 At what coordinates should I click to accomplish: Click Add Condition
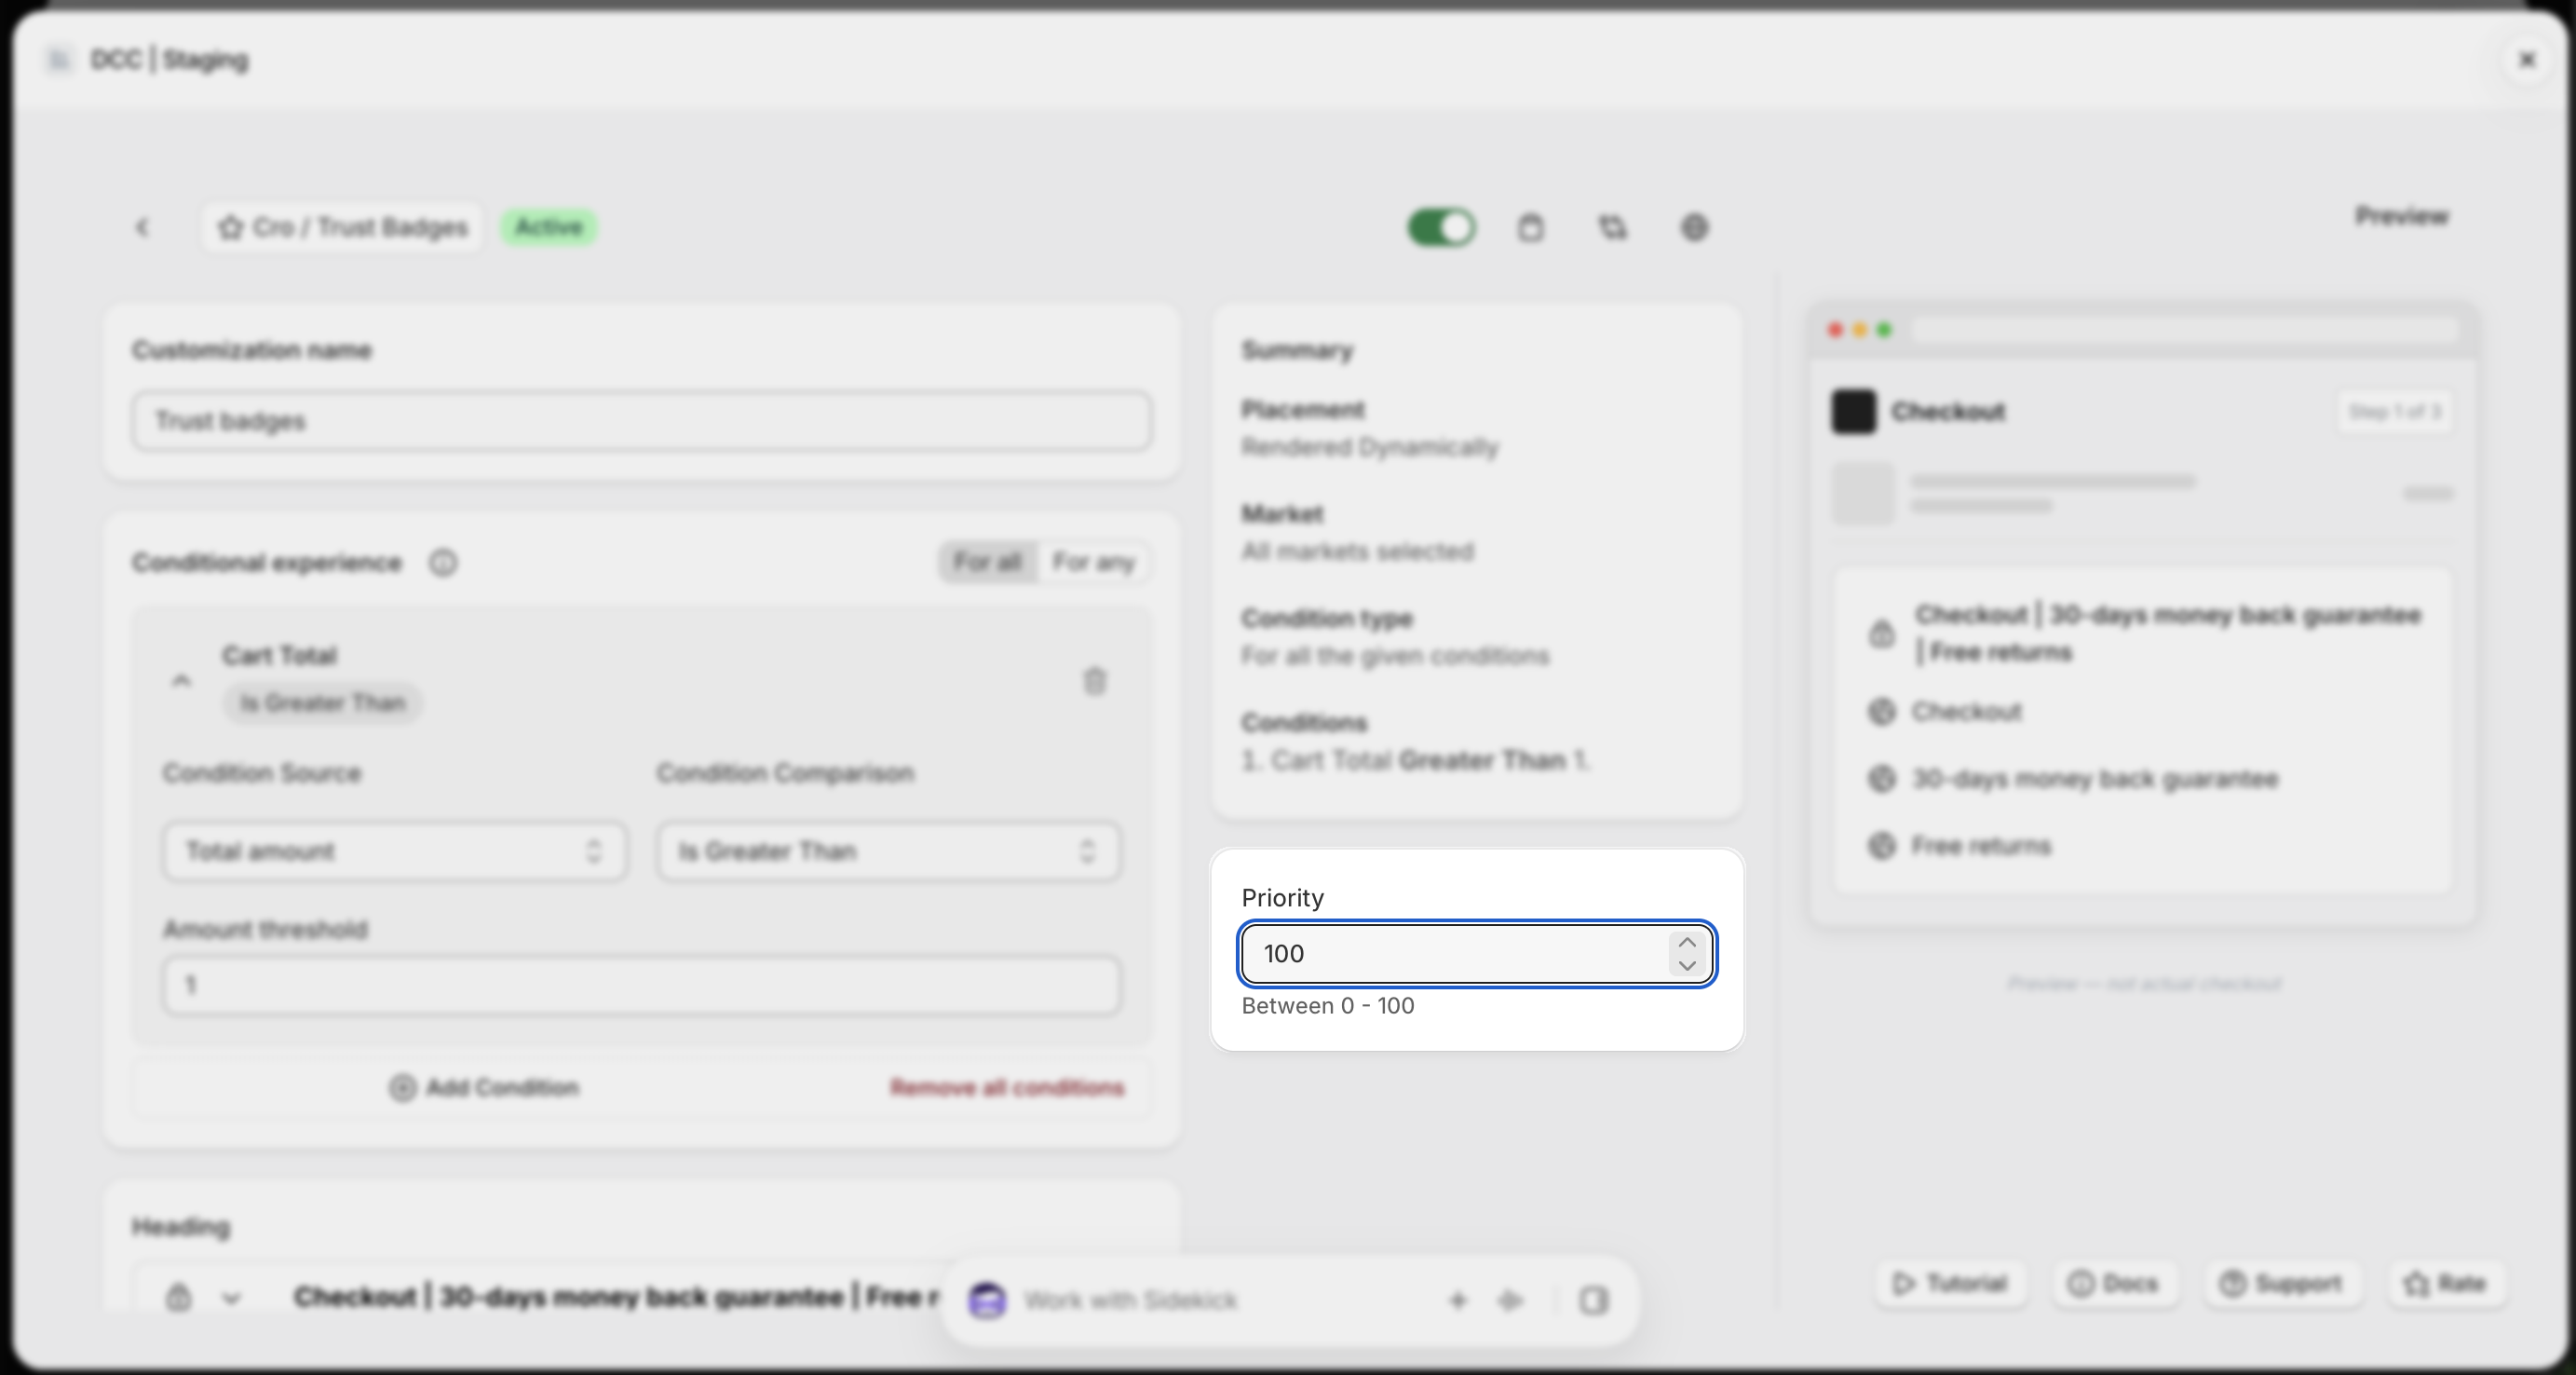click(x=484, y=1088)
